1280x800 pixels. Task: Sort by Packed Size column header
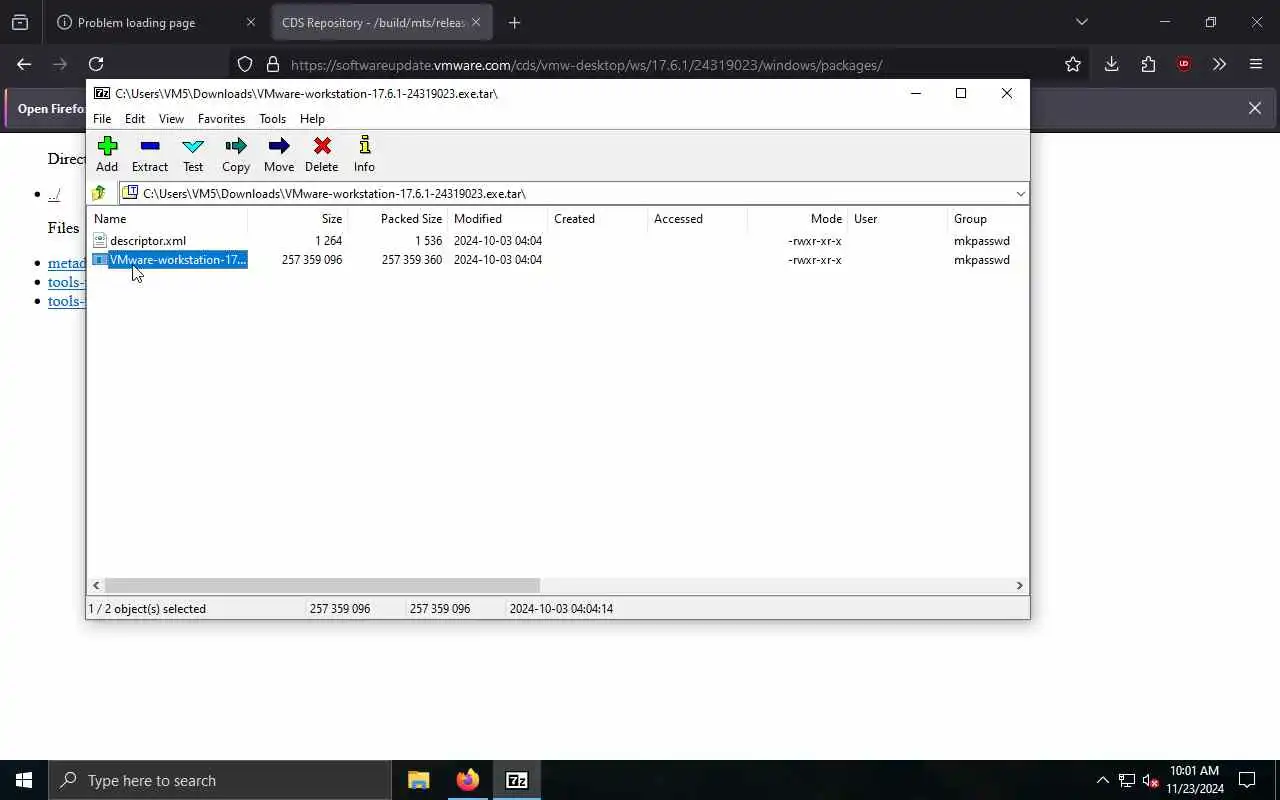coord(398,218)
